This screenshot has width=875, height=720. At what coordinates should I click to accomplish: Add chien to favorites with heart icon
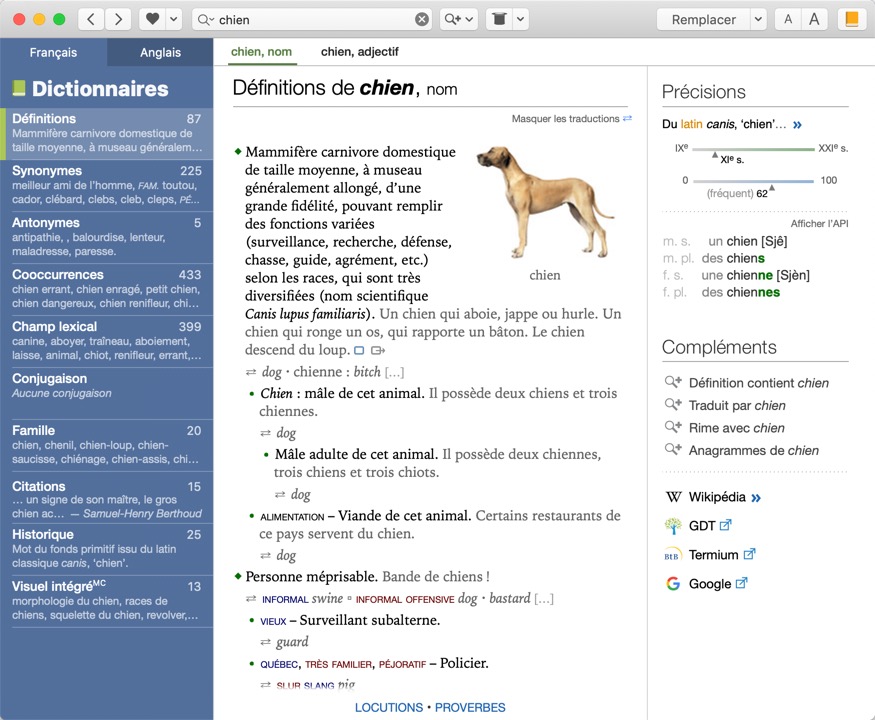tap(152, 20)
